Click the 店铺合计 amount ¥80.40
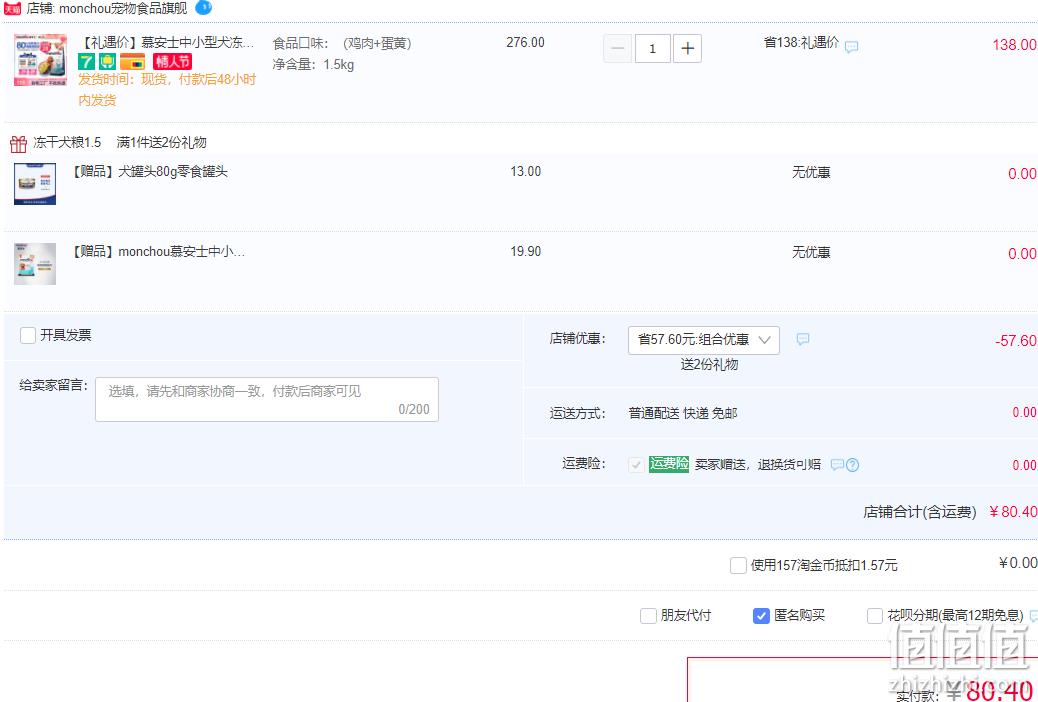The width and height of the screenshot is (1038, 702). click(x=1013, y=512)
